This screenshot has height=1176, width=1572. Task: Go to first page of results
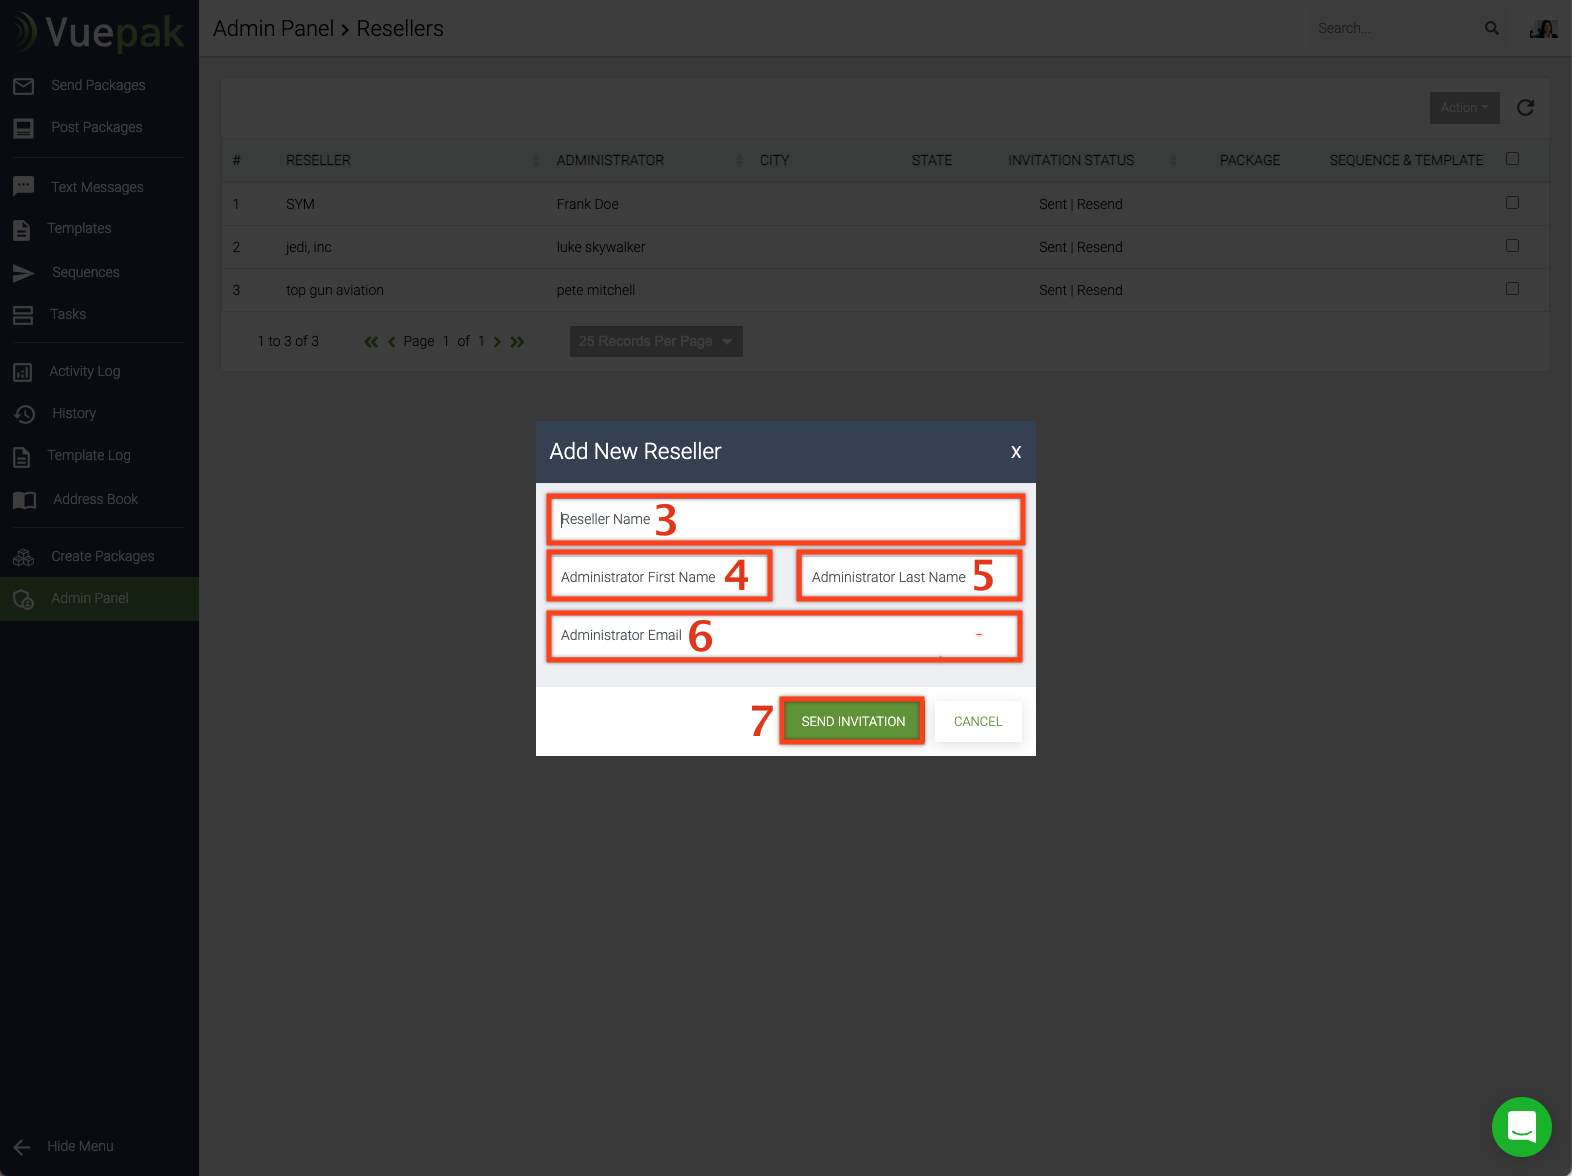tap(371, 342)
